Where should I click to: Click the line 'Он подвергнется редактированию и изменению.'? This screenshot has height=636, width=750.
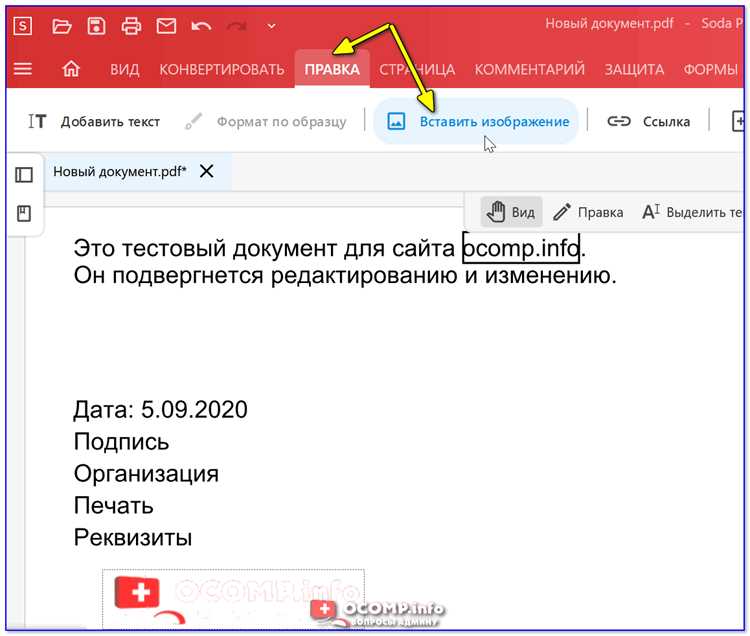(x=345, y=276)
